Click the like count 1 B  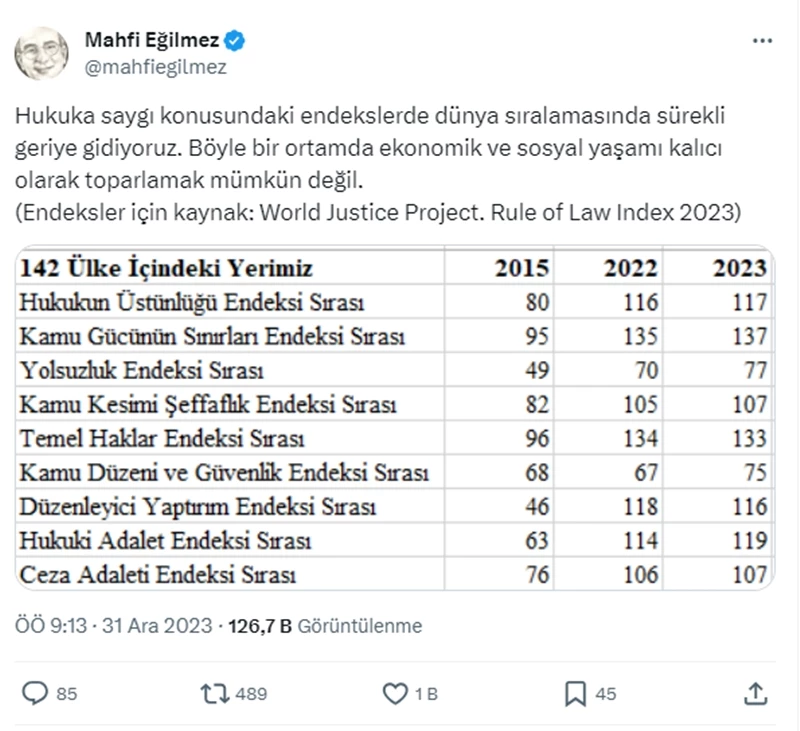[427, 693]
